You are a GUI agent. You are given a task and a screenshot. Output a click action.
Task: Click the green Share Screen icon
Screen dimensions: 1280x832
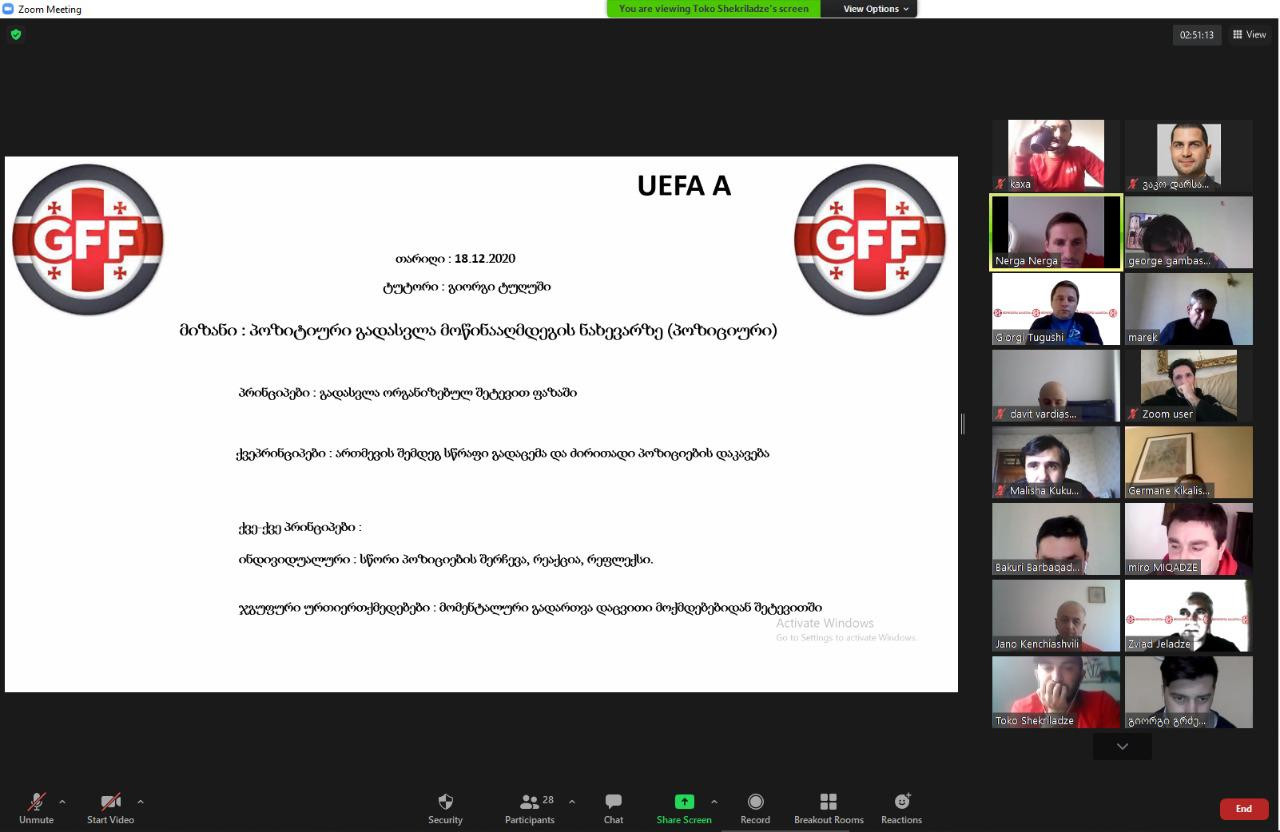coord(684,802)
